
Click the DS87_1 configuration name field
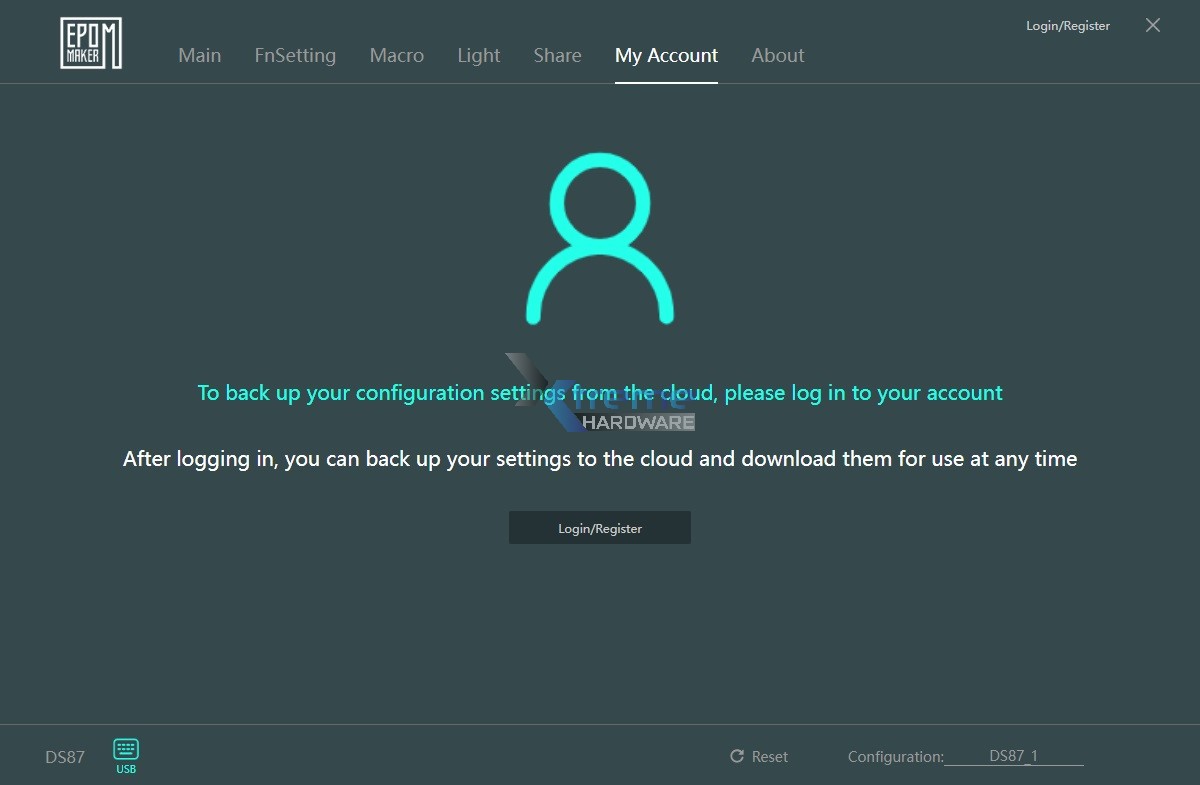tap(1014, 756)
